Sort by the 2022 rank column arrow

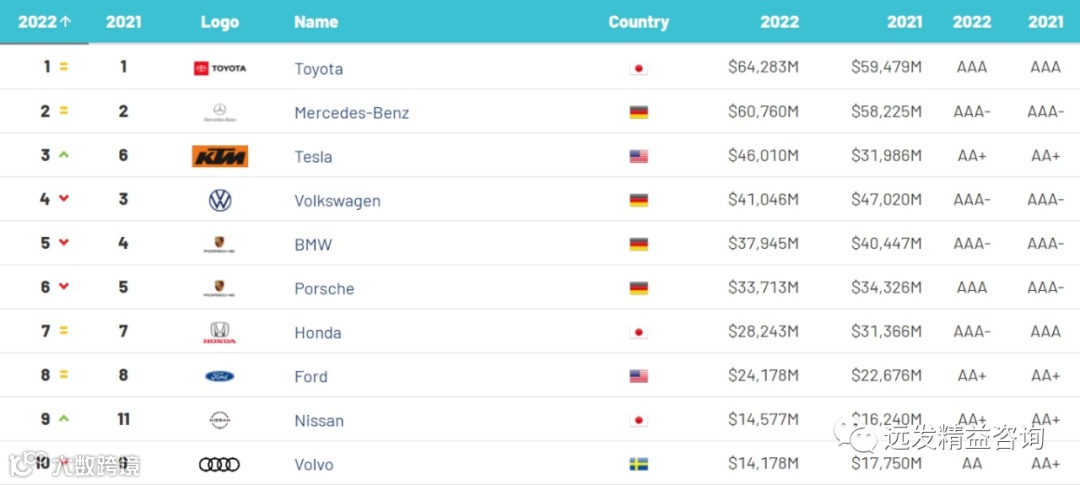point(66,22)
